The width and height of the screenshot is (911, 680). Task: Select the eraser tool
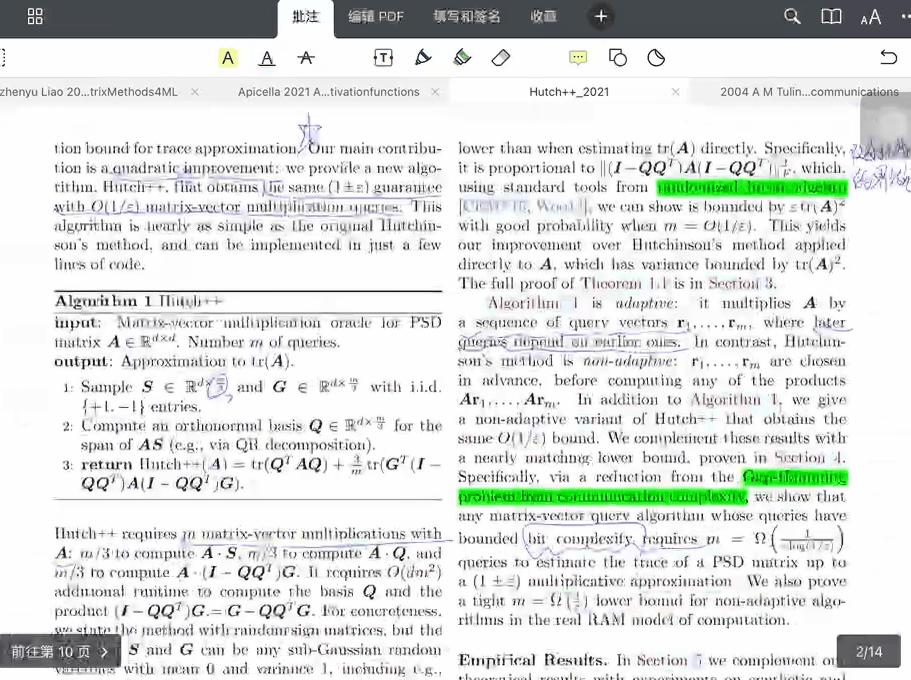(500, 58)
